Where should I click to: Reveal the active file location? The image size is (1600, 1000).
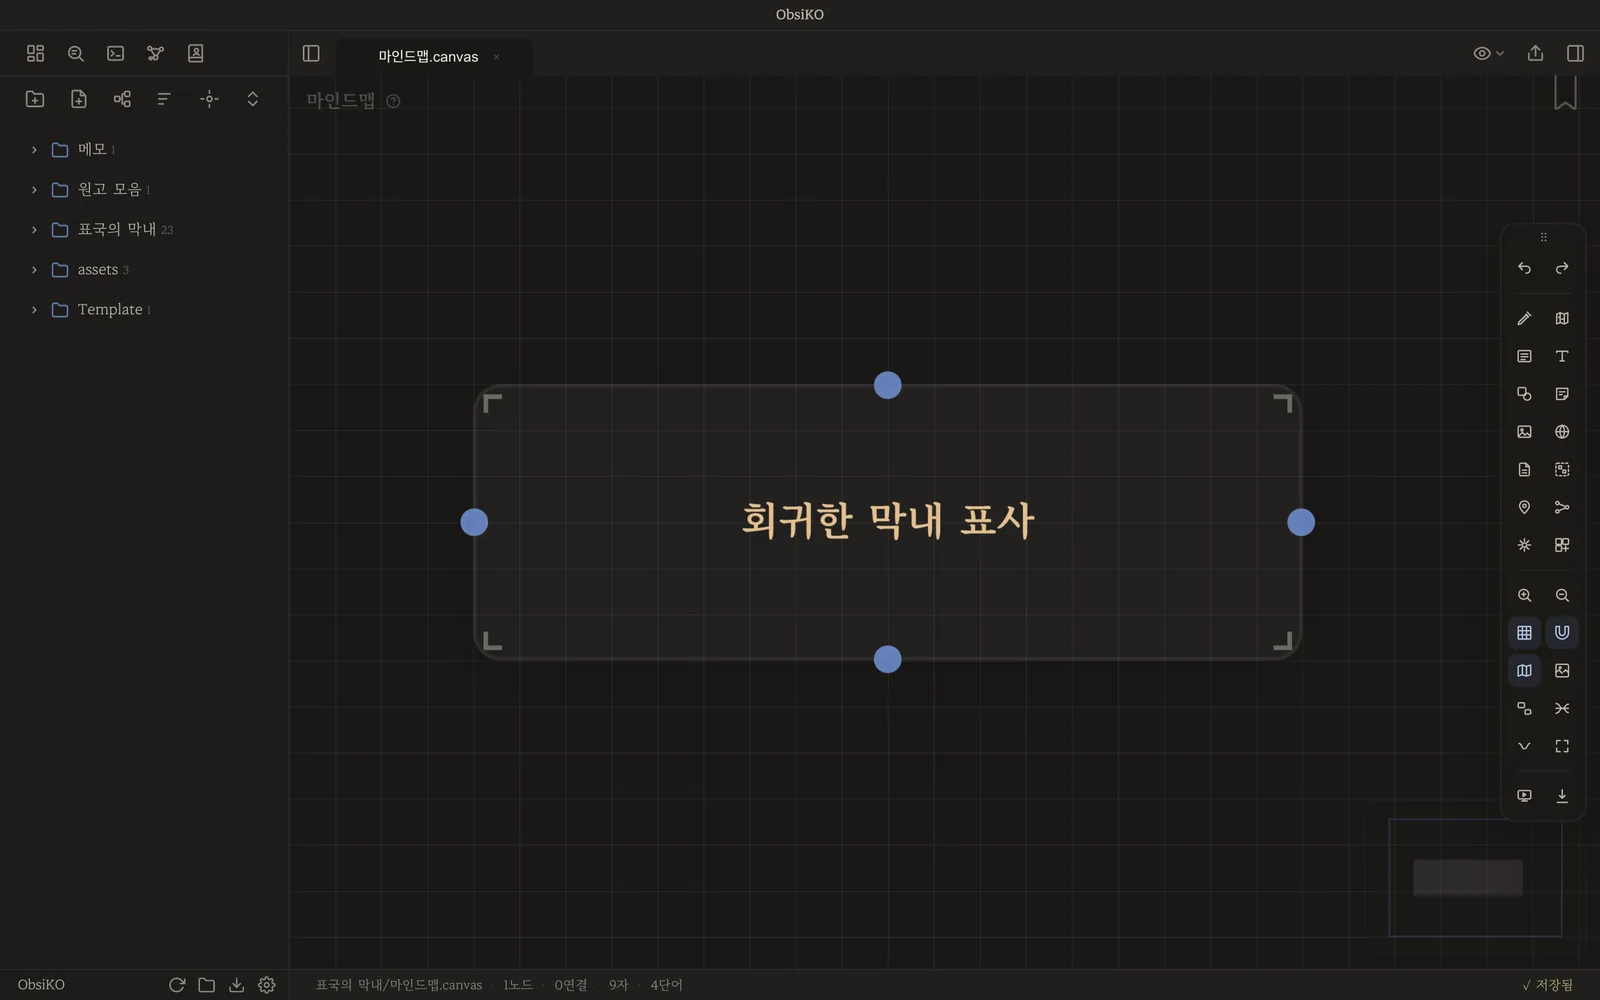tap(209, 98)
